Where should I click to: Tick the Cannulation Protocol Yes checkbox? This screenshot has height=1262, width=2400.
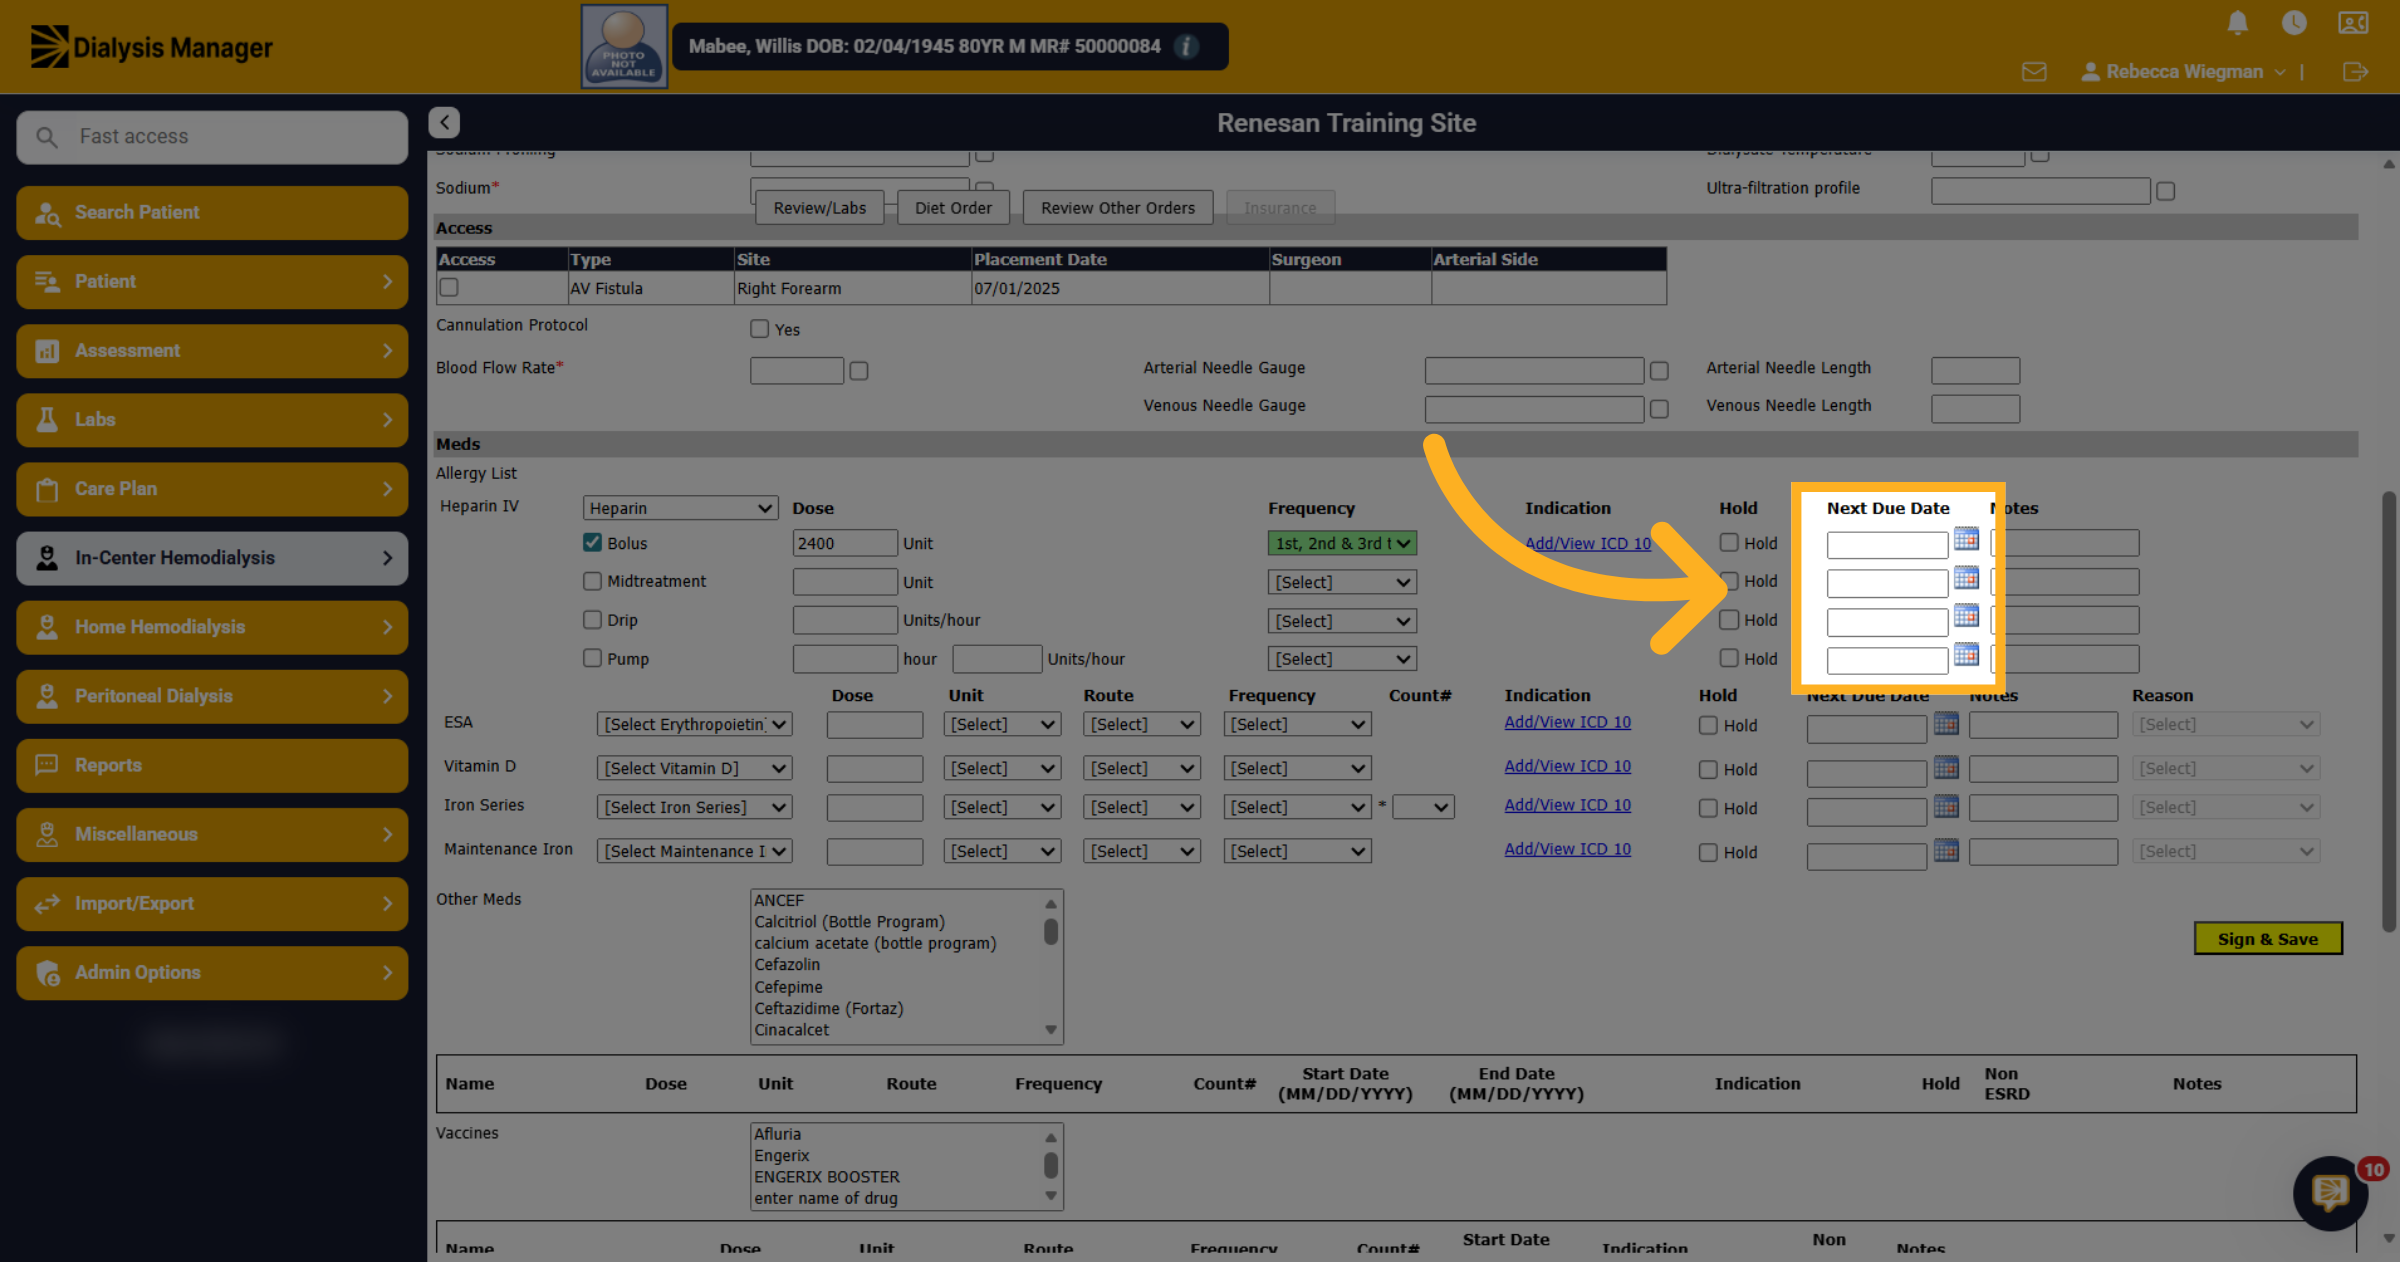(x=759, y=328)
